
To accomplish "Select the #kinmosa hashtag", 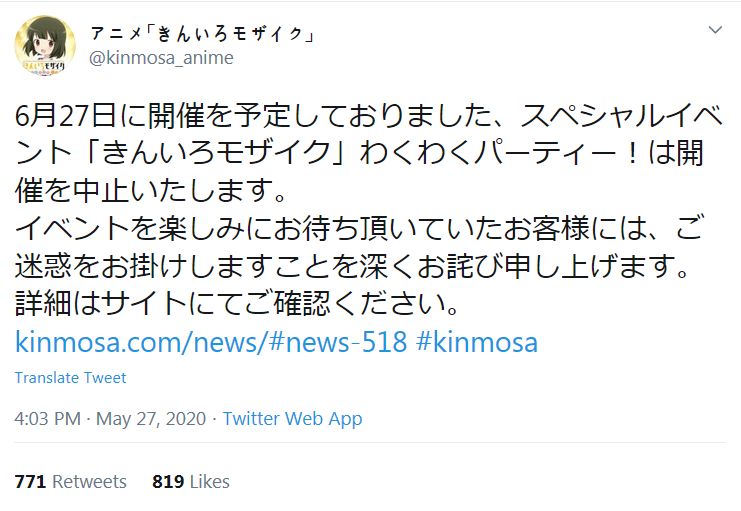I will pyautogui.click(x=476, y=342).
